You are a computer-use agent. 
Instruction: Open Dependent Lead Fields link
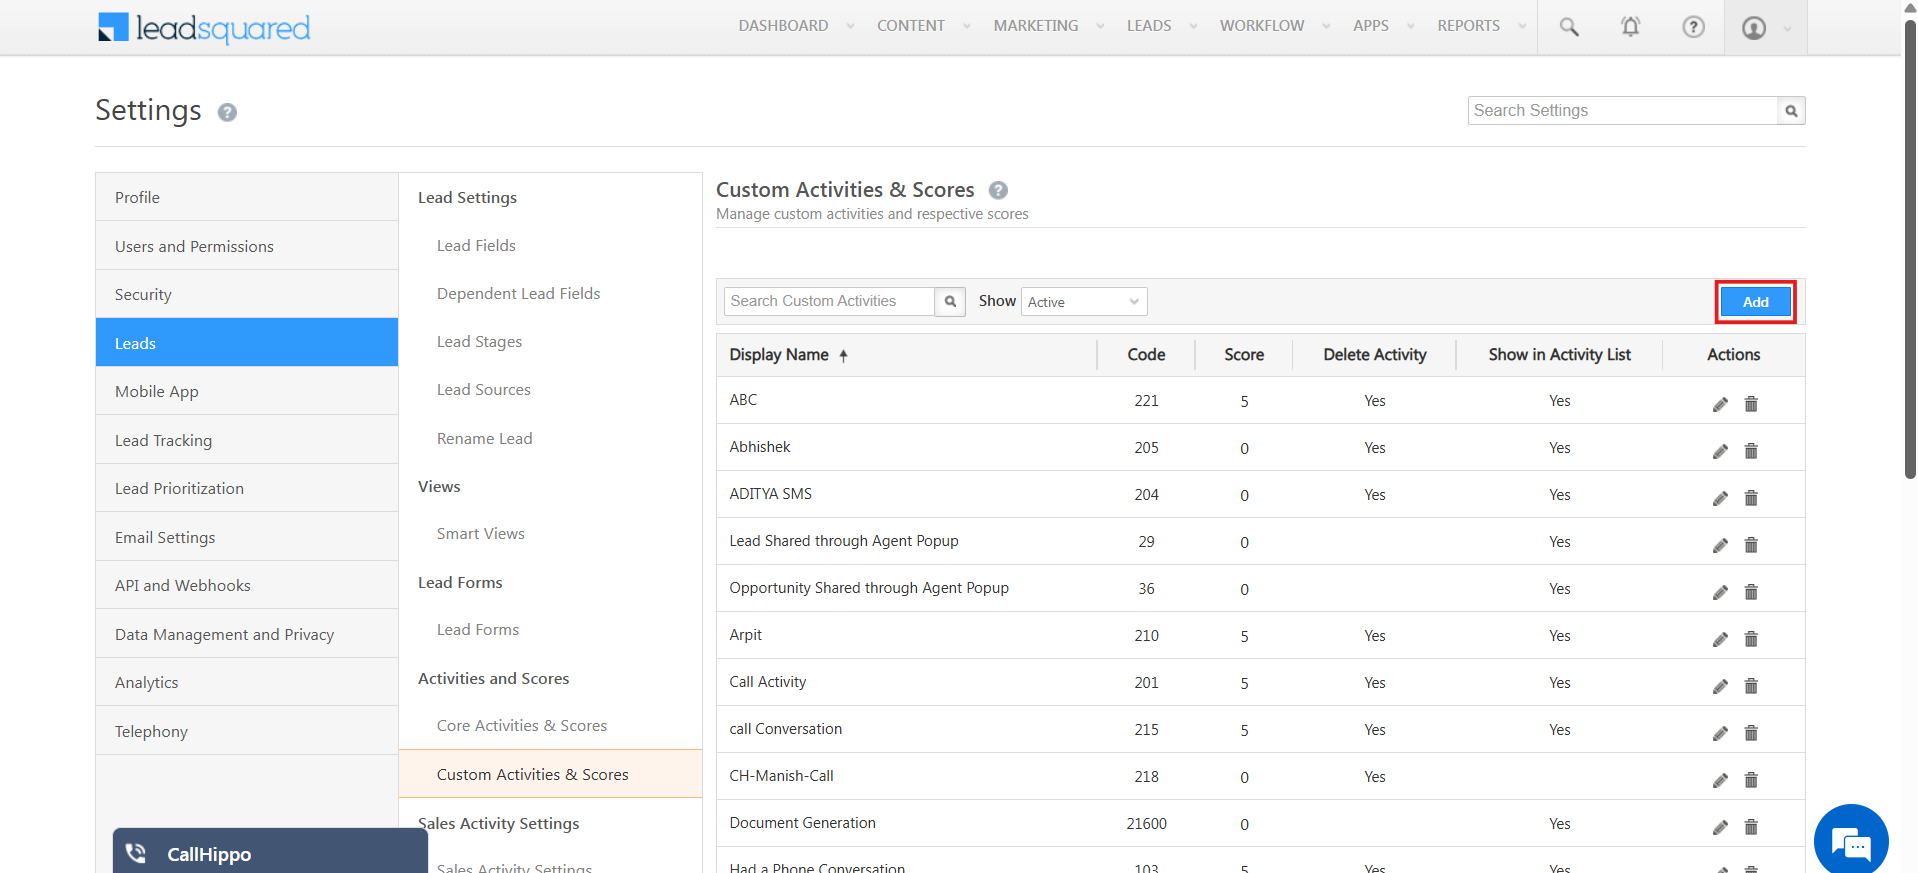(x=518, y=294)
